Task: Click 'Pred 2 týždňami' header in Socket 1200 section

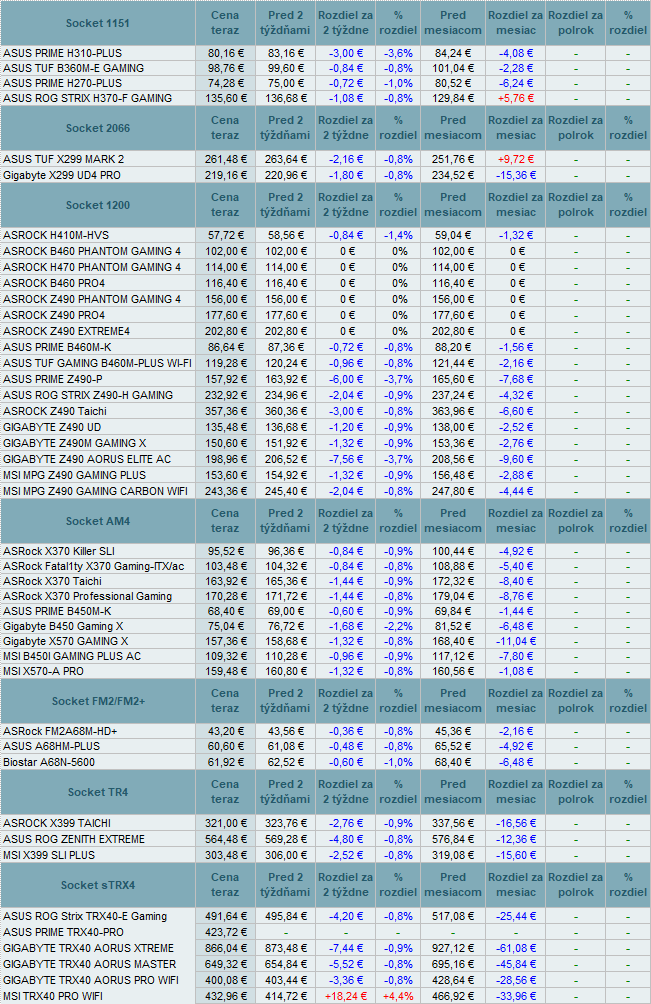Action: click(285, 205)
